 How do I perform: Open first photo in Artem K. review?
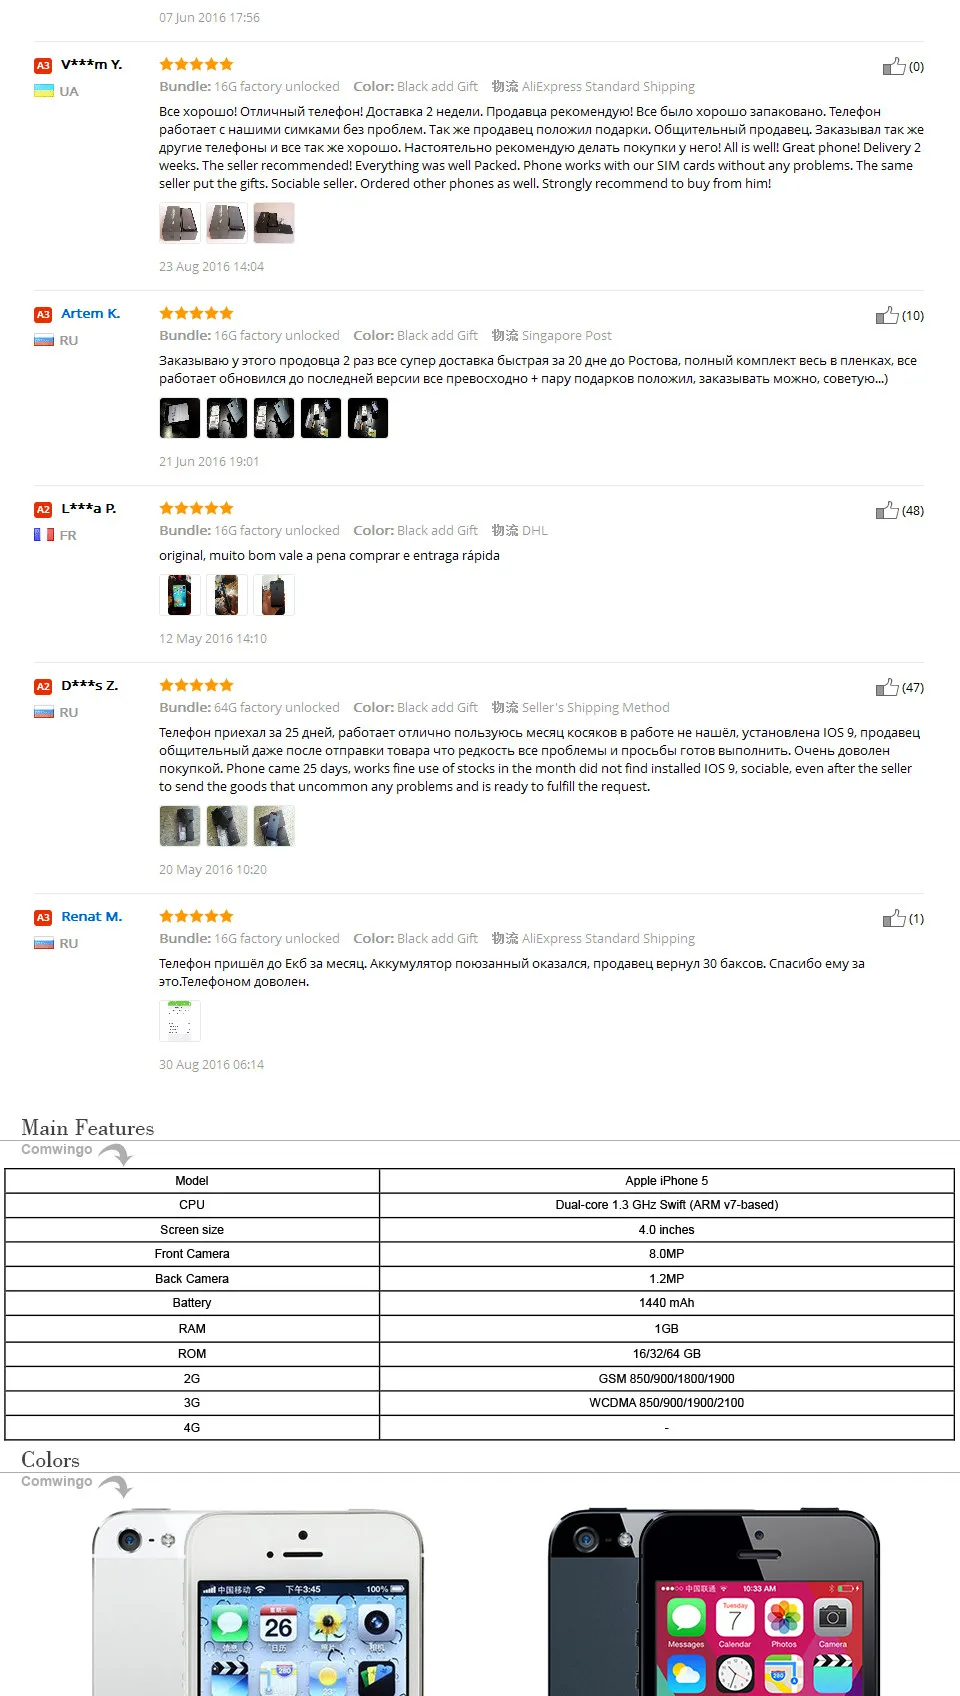(x=180, y=418)
